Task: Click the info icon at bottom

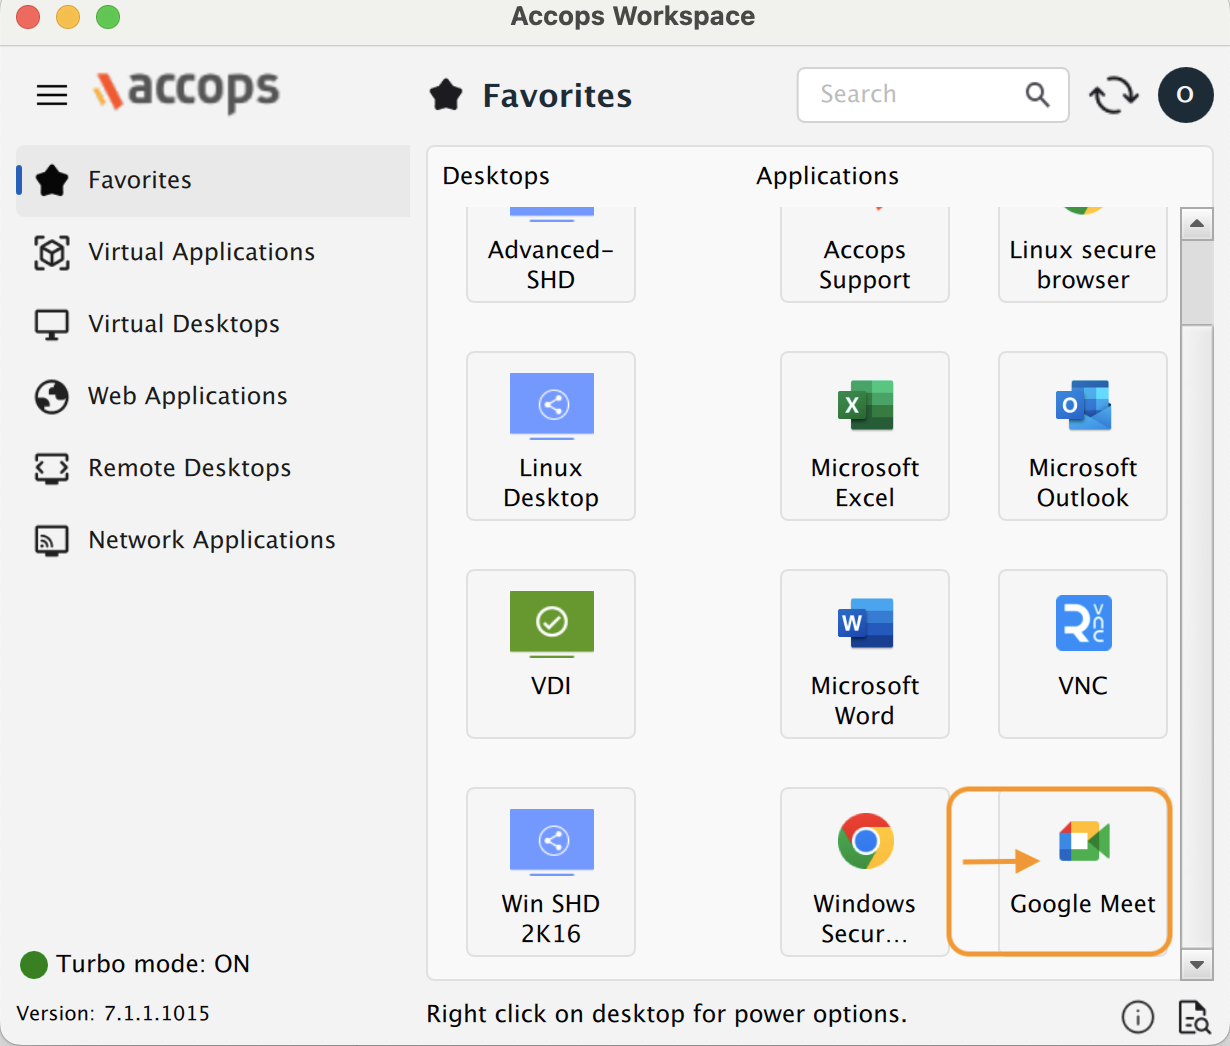Action: (x=1137, y=1017)
